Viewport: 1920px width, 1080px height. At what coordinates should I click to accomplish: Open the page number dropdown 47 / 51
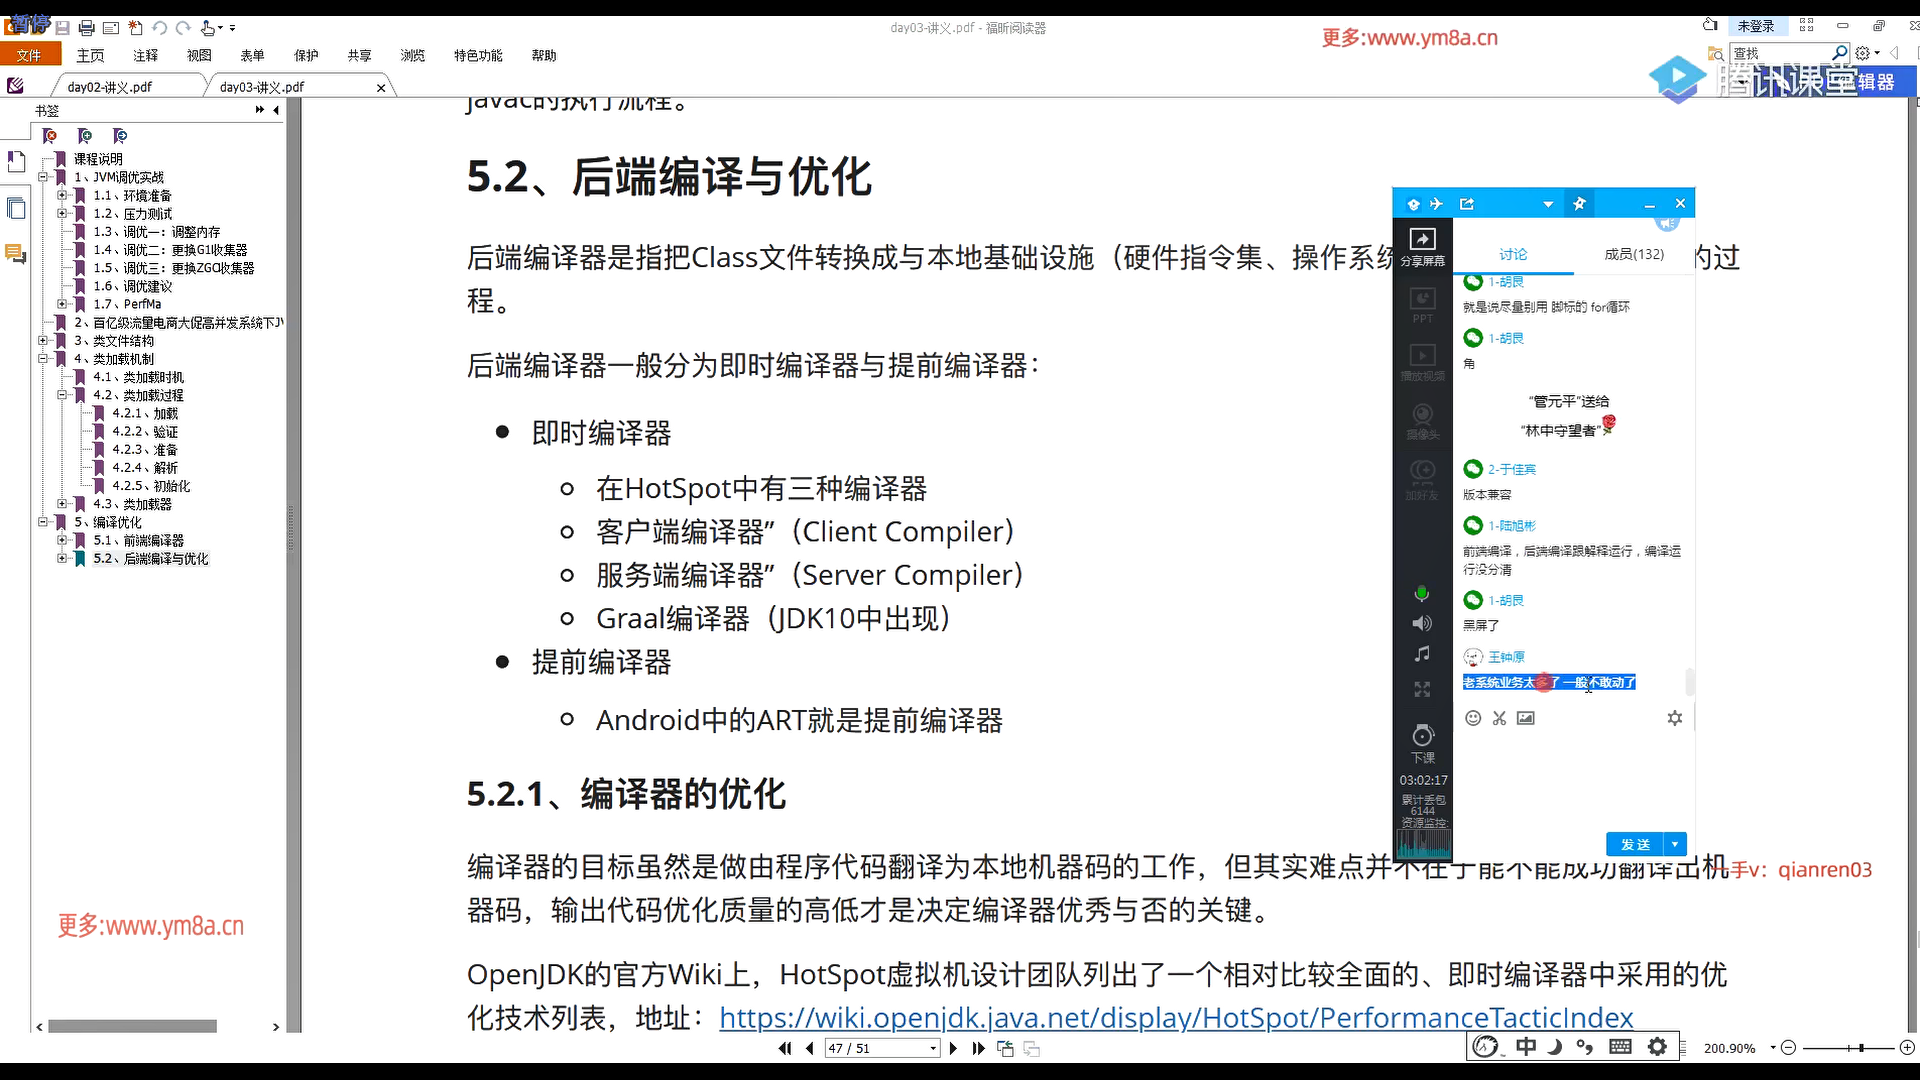(x=933, y=1049)
